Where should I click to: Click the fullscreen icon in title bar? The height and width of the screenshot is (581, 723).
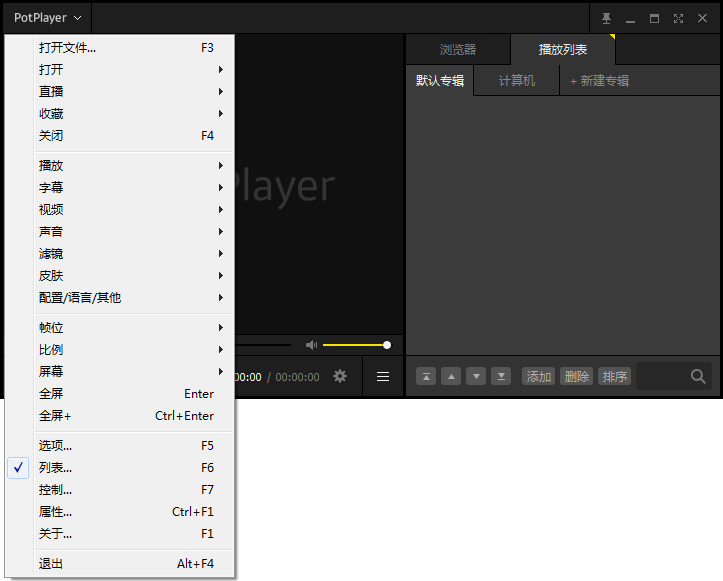(x=678, y=18)
